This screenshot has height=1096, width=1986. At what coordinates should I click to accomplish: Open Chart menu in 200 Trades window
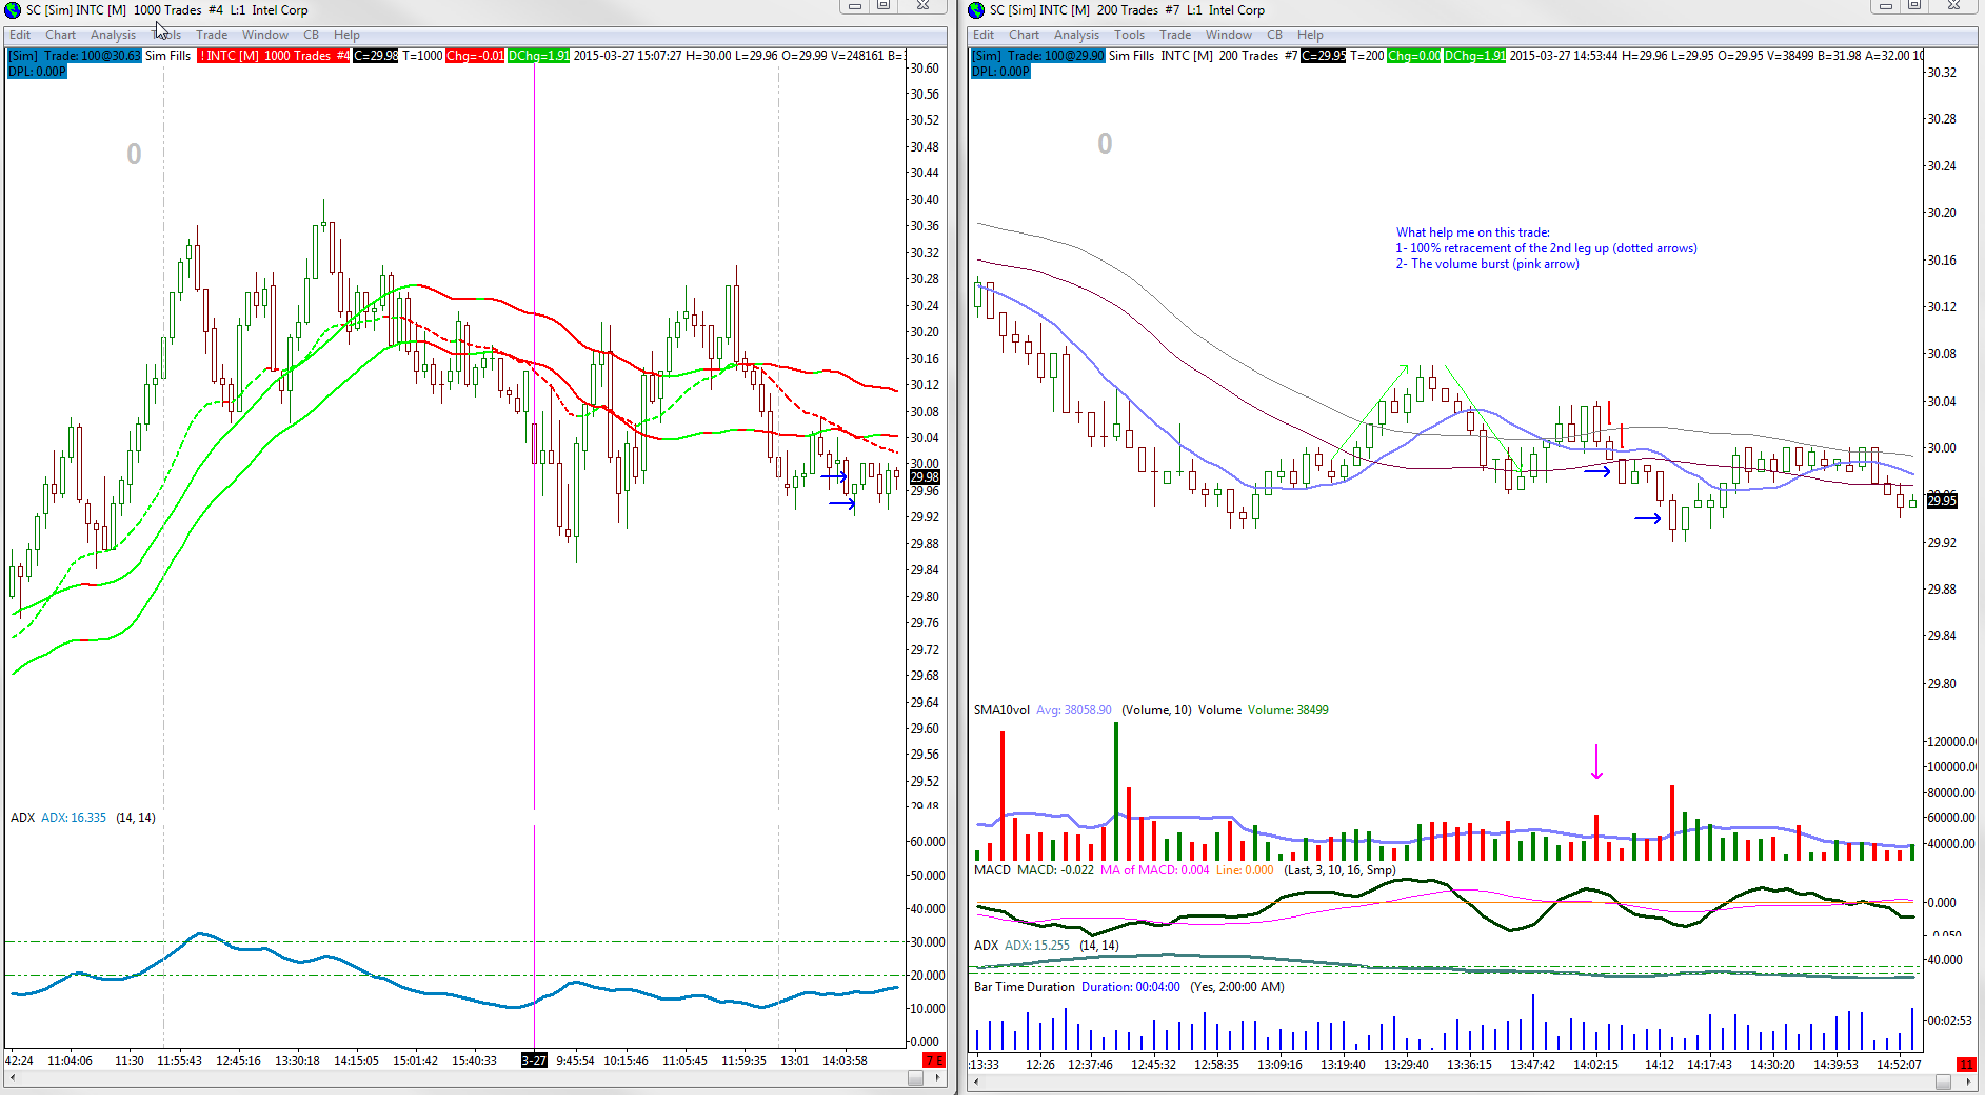pyautogui.click(x=1024, y=34)
